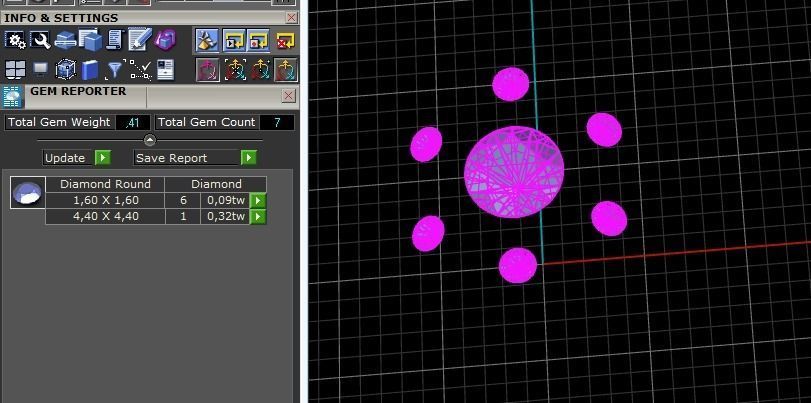Click the Total Gem Count label
Screen dimensions: 811x403
point(206,123)
